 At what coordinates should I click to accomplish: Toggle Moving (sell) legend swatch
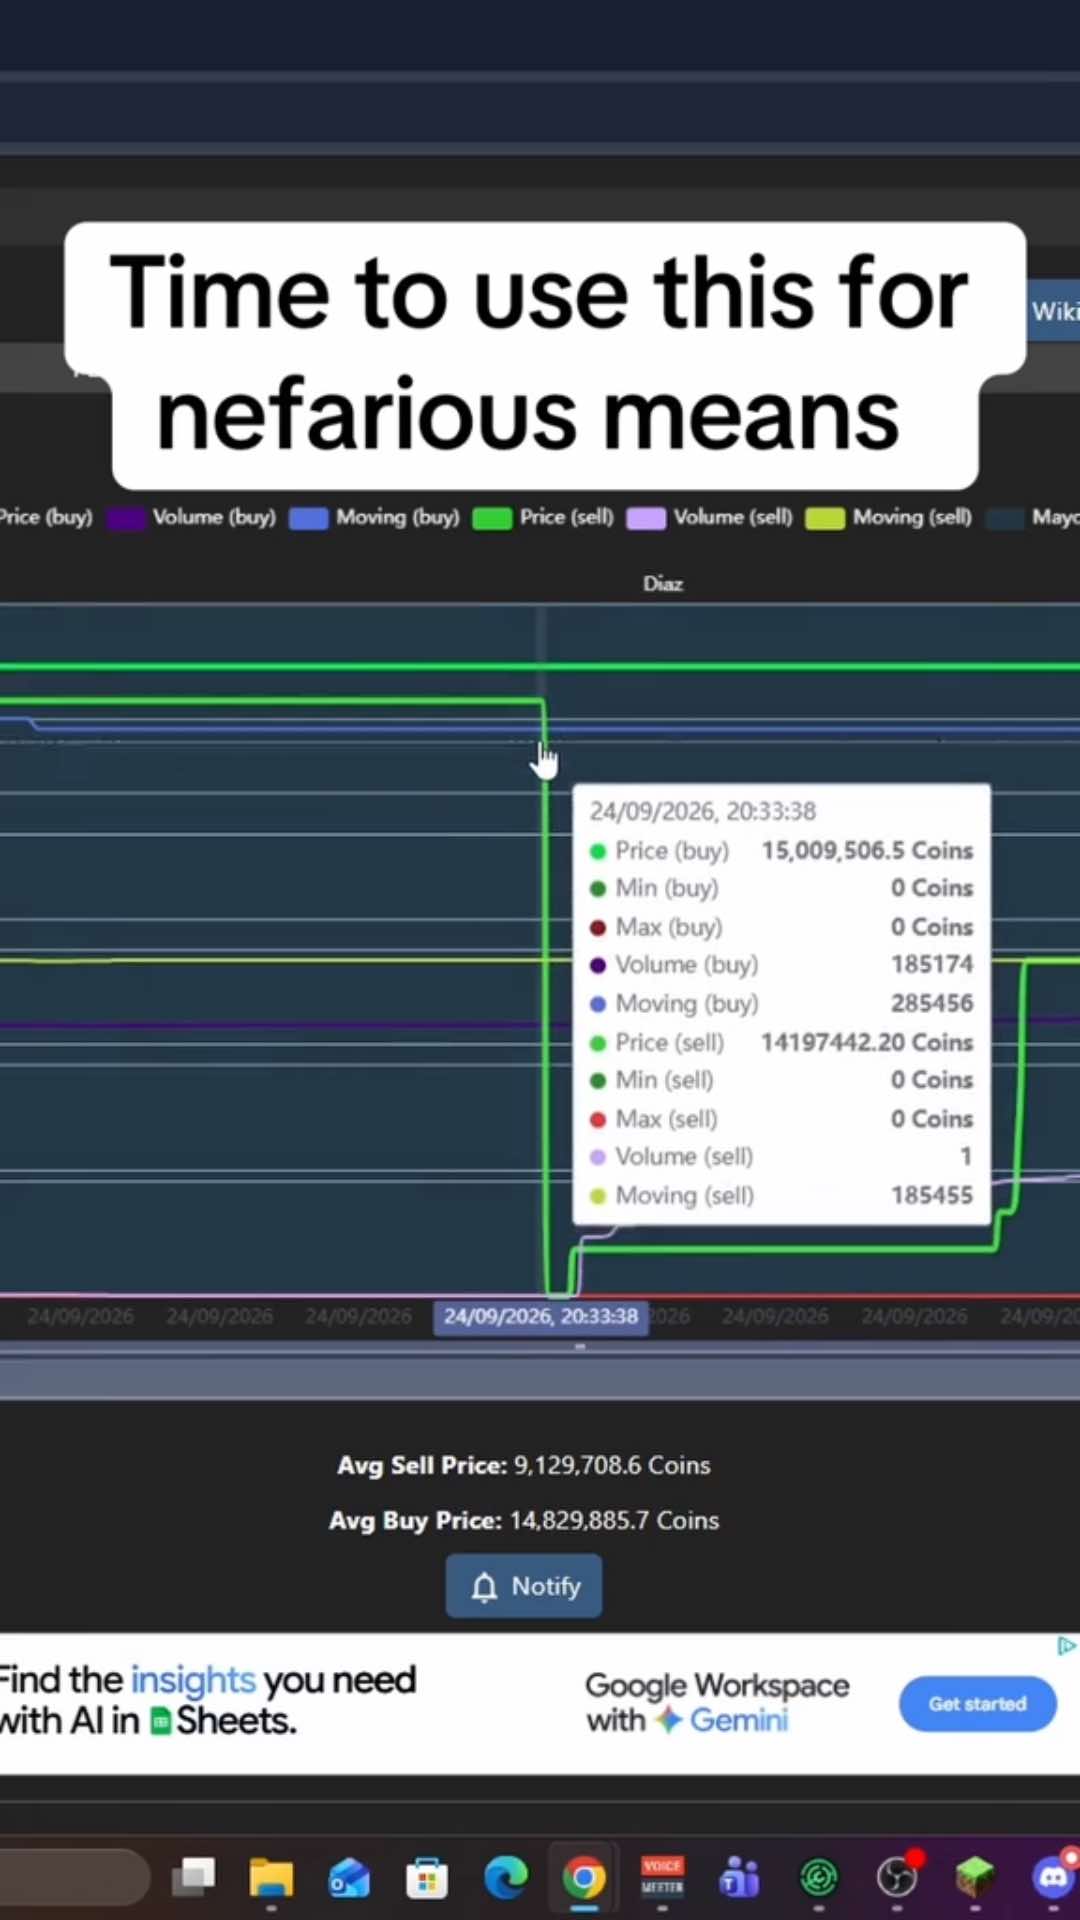(x=825, y=518)
